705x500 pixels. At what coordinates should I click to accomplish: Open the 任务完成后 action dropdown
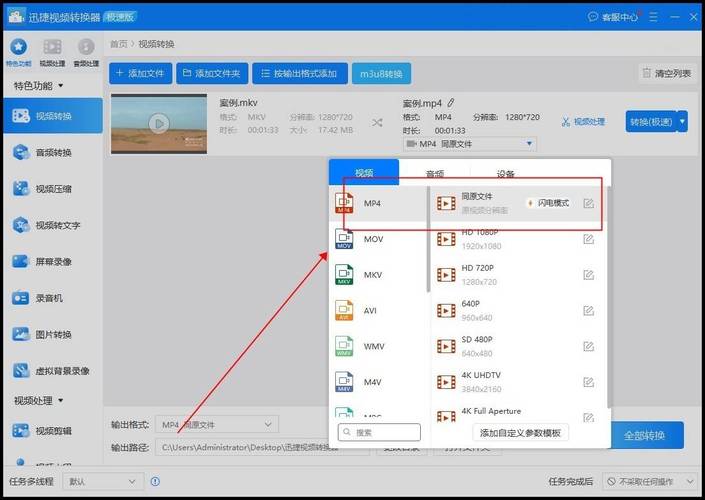point(650,482)
